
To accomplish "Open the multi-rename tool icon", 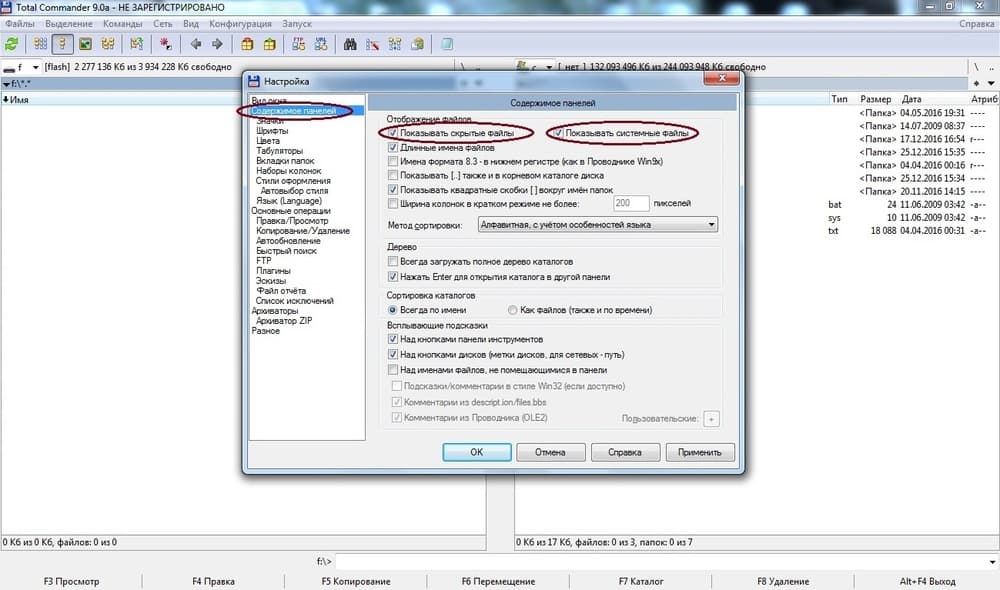I will click(372, 44).
